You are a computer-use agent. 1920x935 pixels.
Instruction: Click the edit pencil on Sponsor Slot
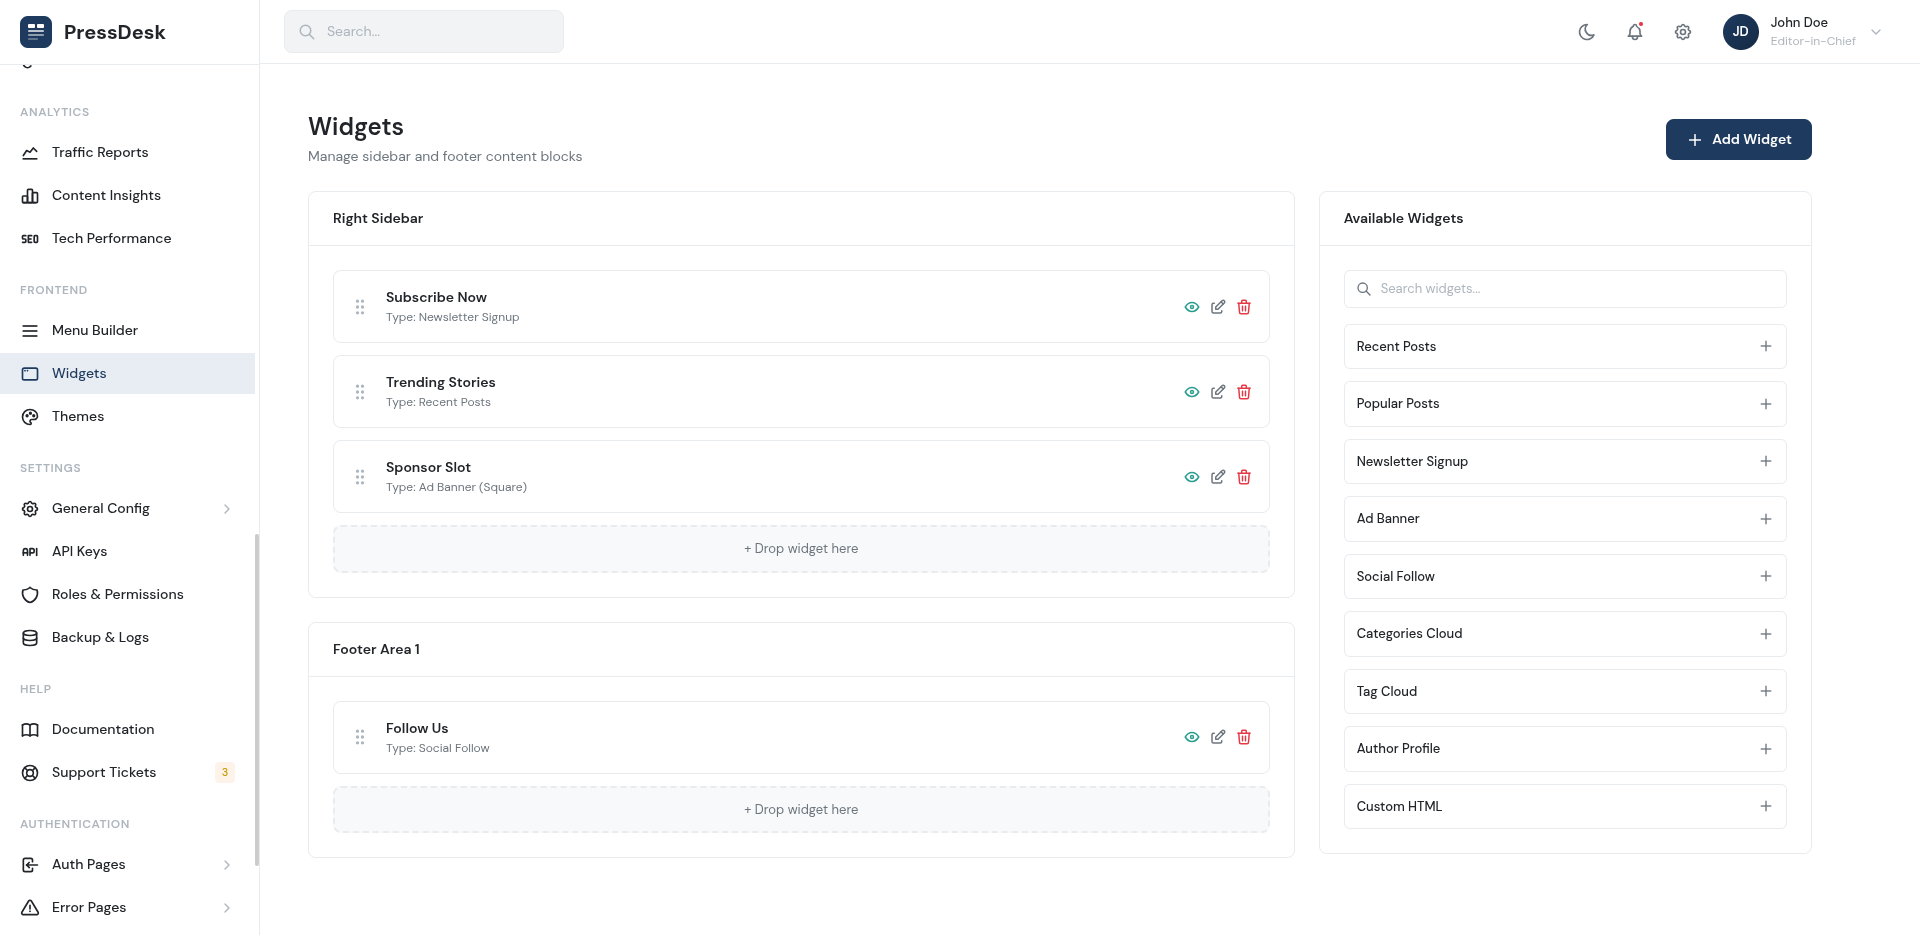pyautogui.click(x=1218, y=477)
